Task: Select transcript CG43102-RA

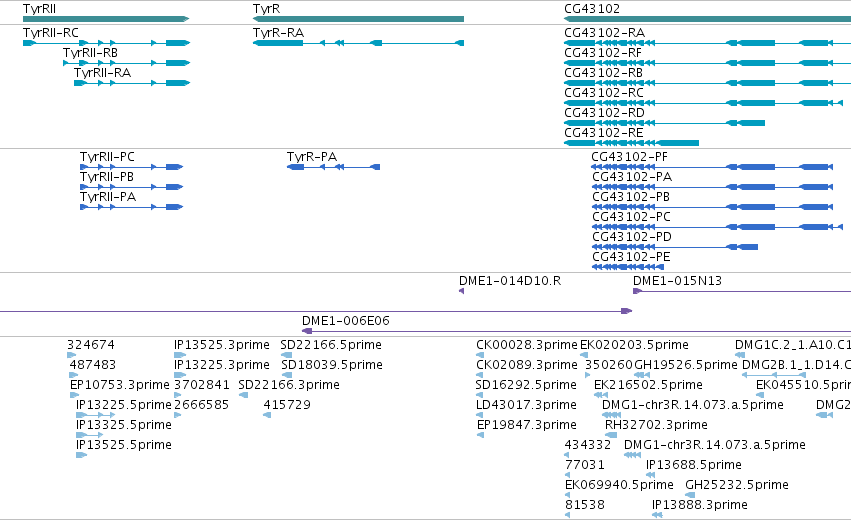Action: click(707, 43)
